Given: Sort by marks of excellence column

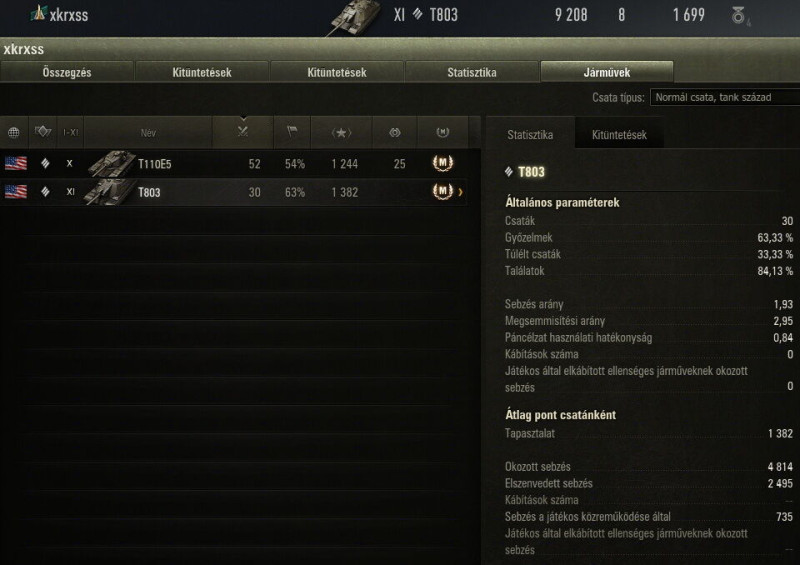Looking at the screenshot, I should point(395,133).
